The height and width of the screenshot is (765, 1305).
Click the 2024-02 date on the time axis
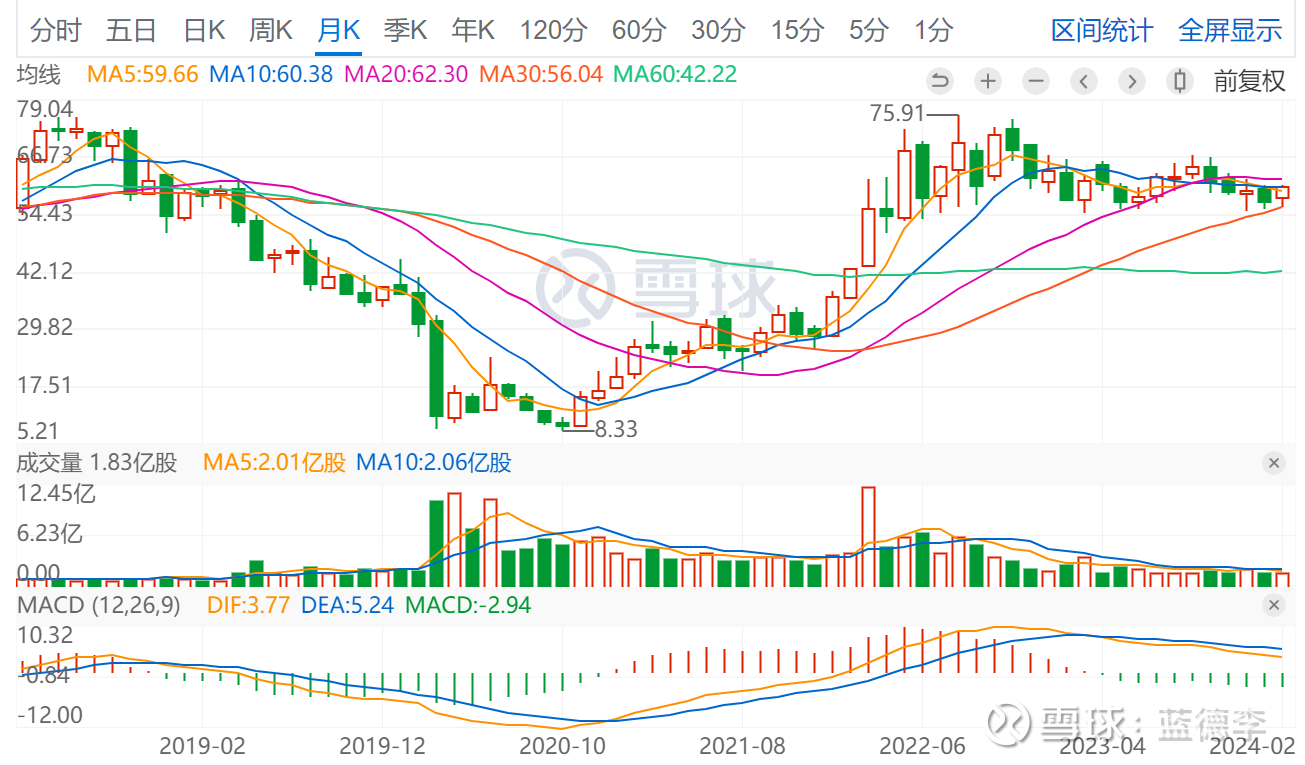(1250, 745)
